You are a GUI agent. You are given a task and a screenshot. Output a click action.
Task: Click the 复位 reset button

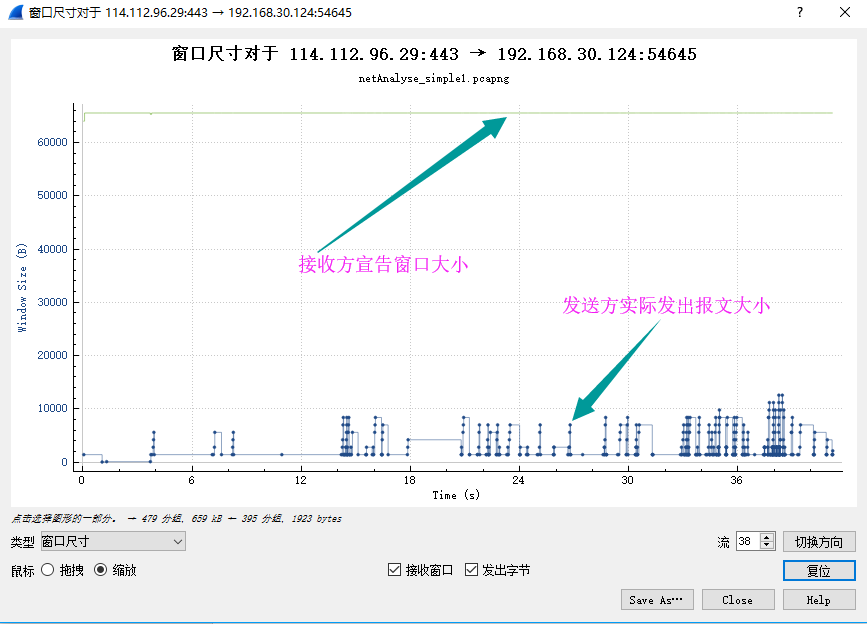(819, 570)
